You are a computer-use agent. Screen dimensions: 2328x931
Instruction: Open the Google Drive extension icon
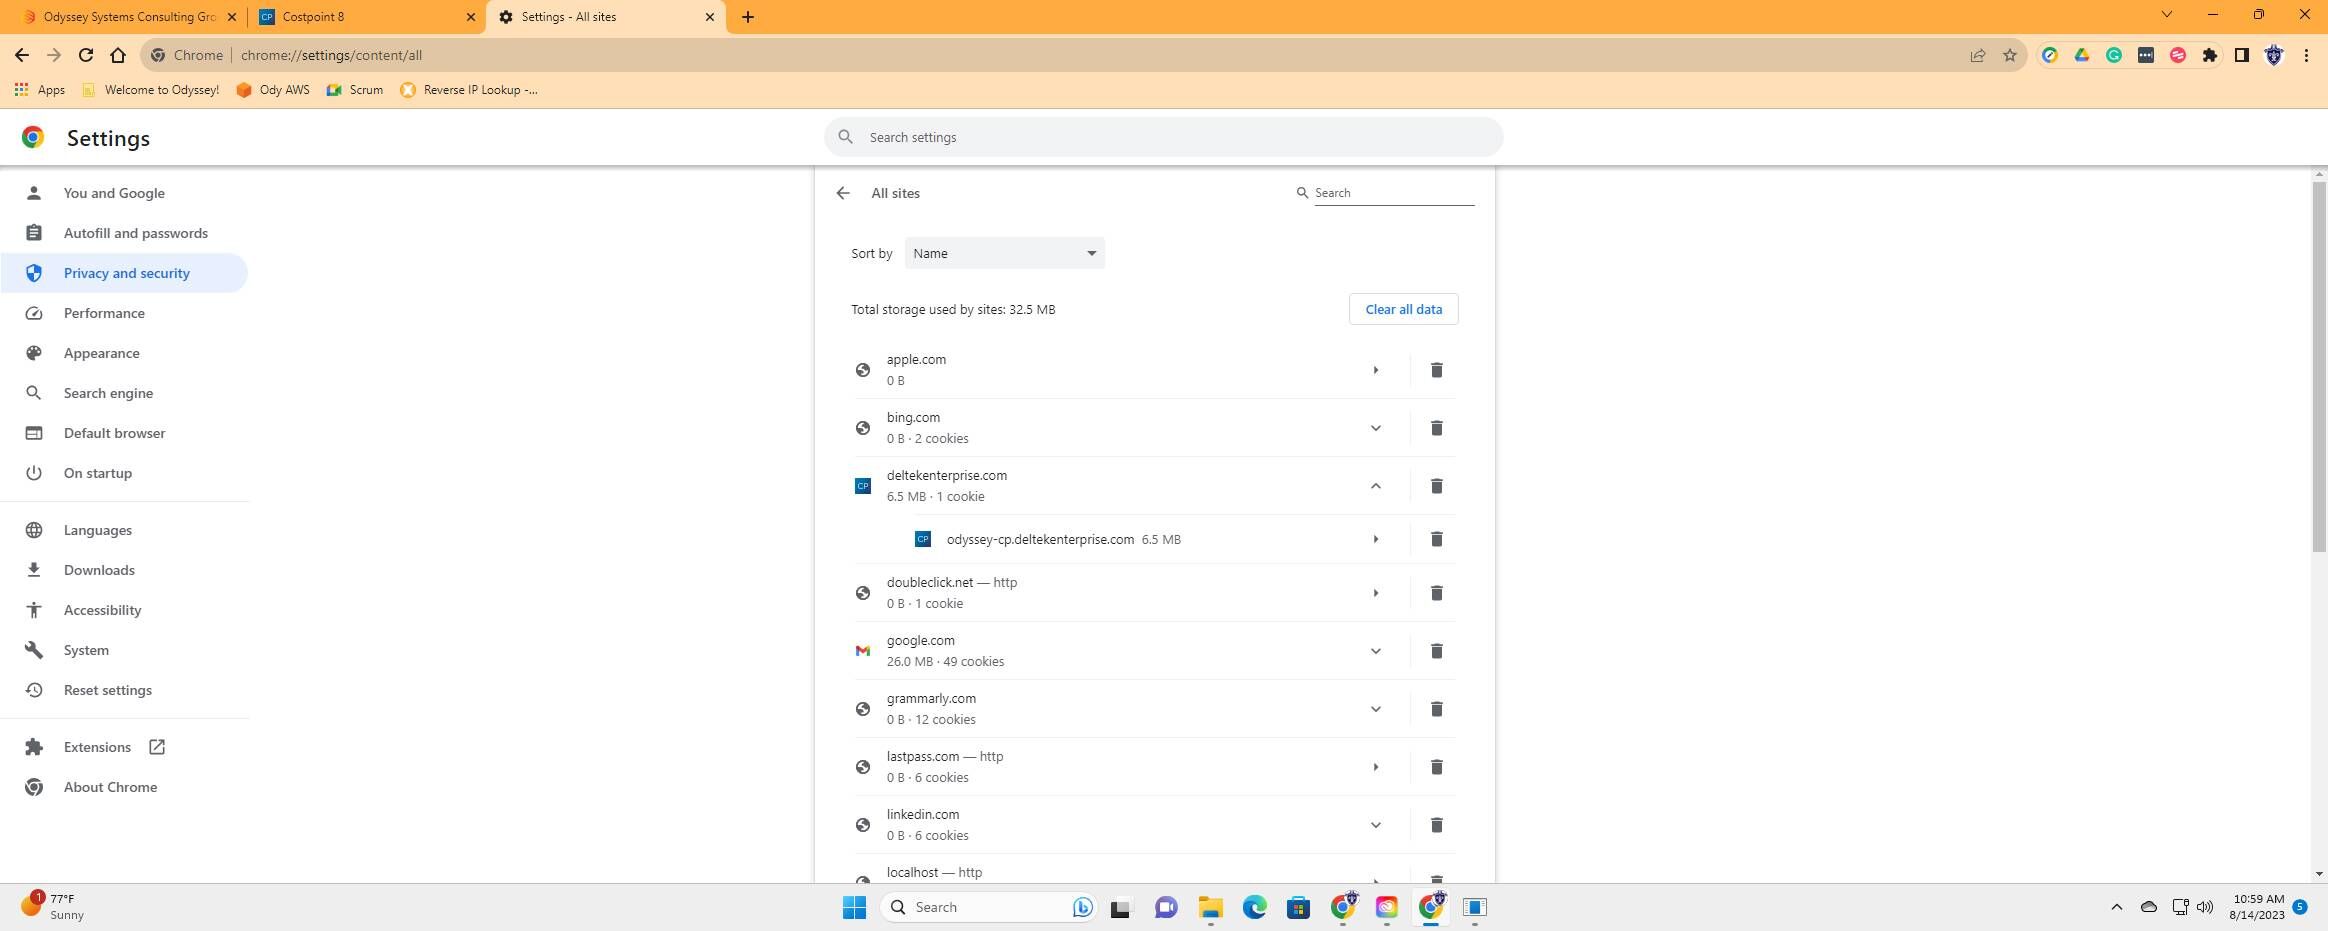click(2082, 55)
